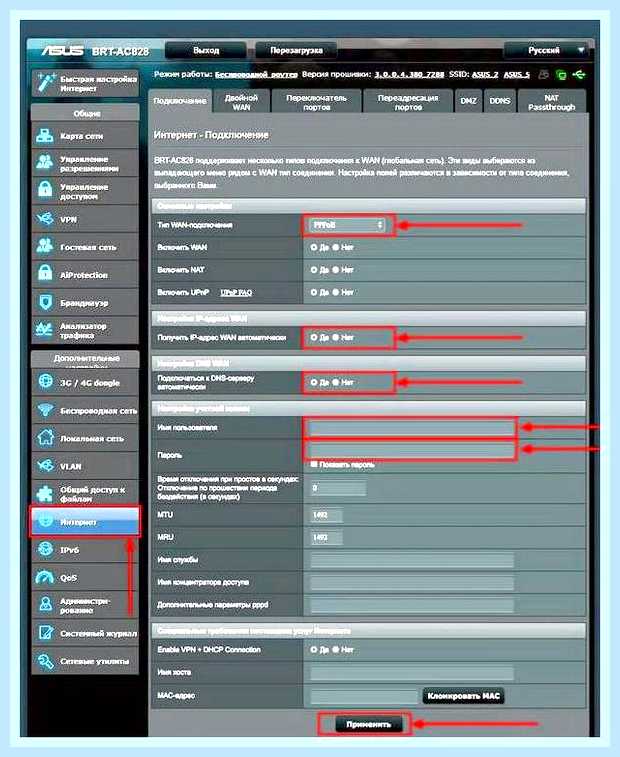Click the Имя пользователя username field
Screen dimensions: 620x757
pyautogui.click(x=412, y=428)
